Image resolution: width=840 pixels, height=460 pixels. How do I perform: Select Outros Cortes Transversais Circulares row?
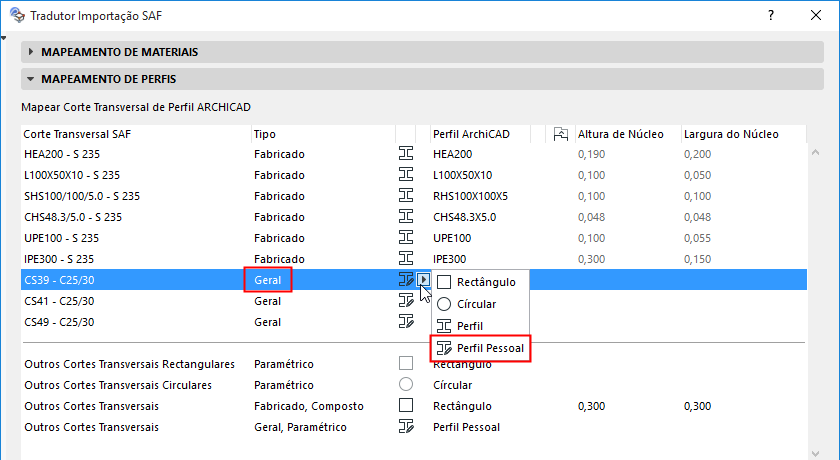pyautogui.click(x=414, y=384)
